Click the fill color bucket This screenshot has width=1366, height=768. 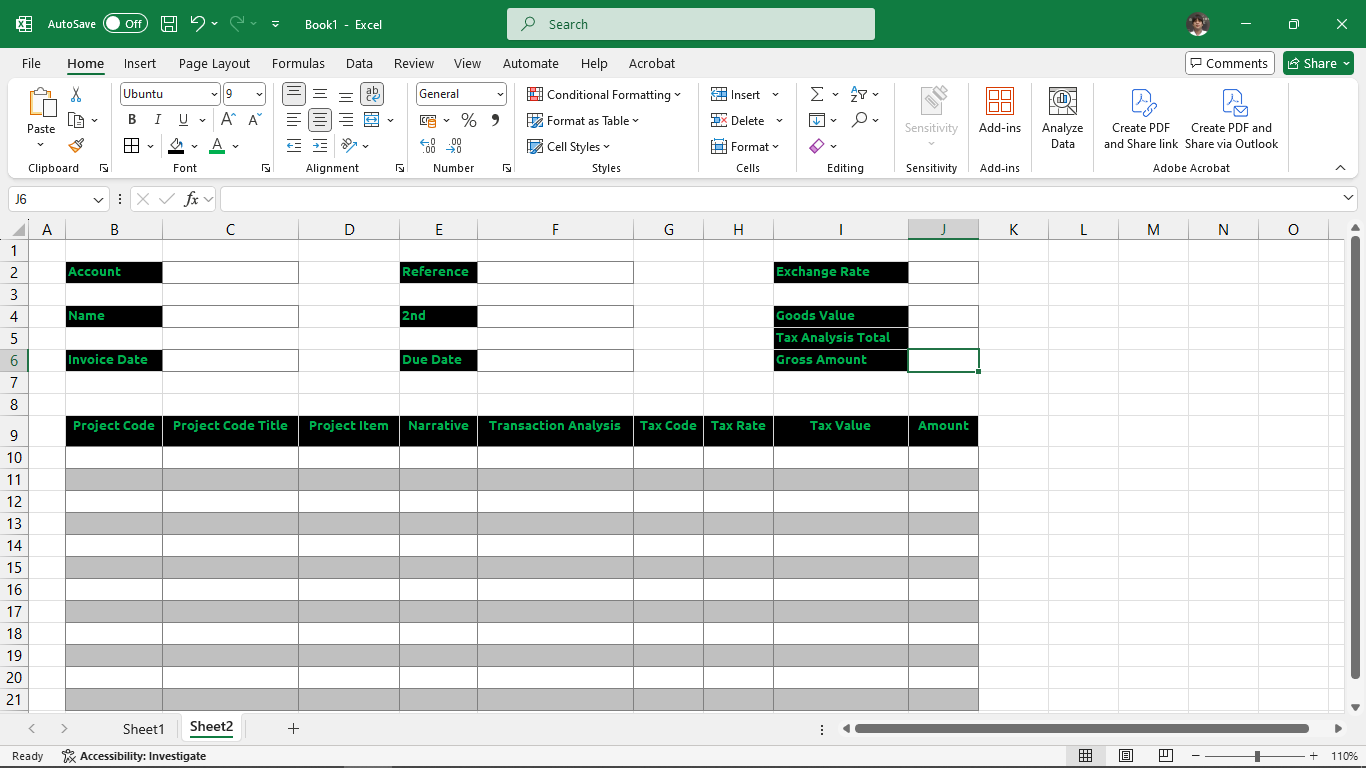(x=177, y=146)
